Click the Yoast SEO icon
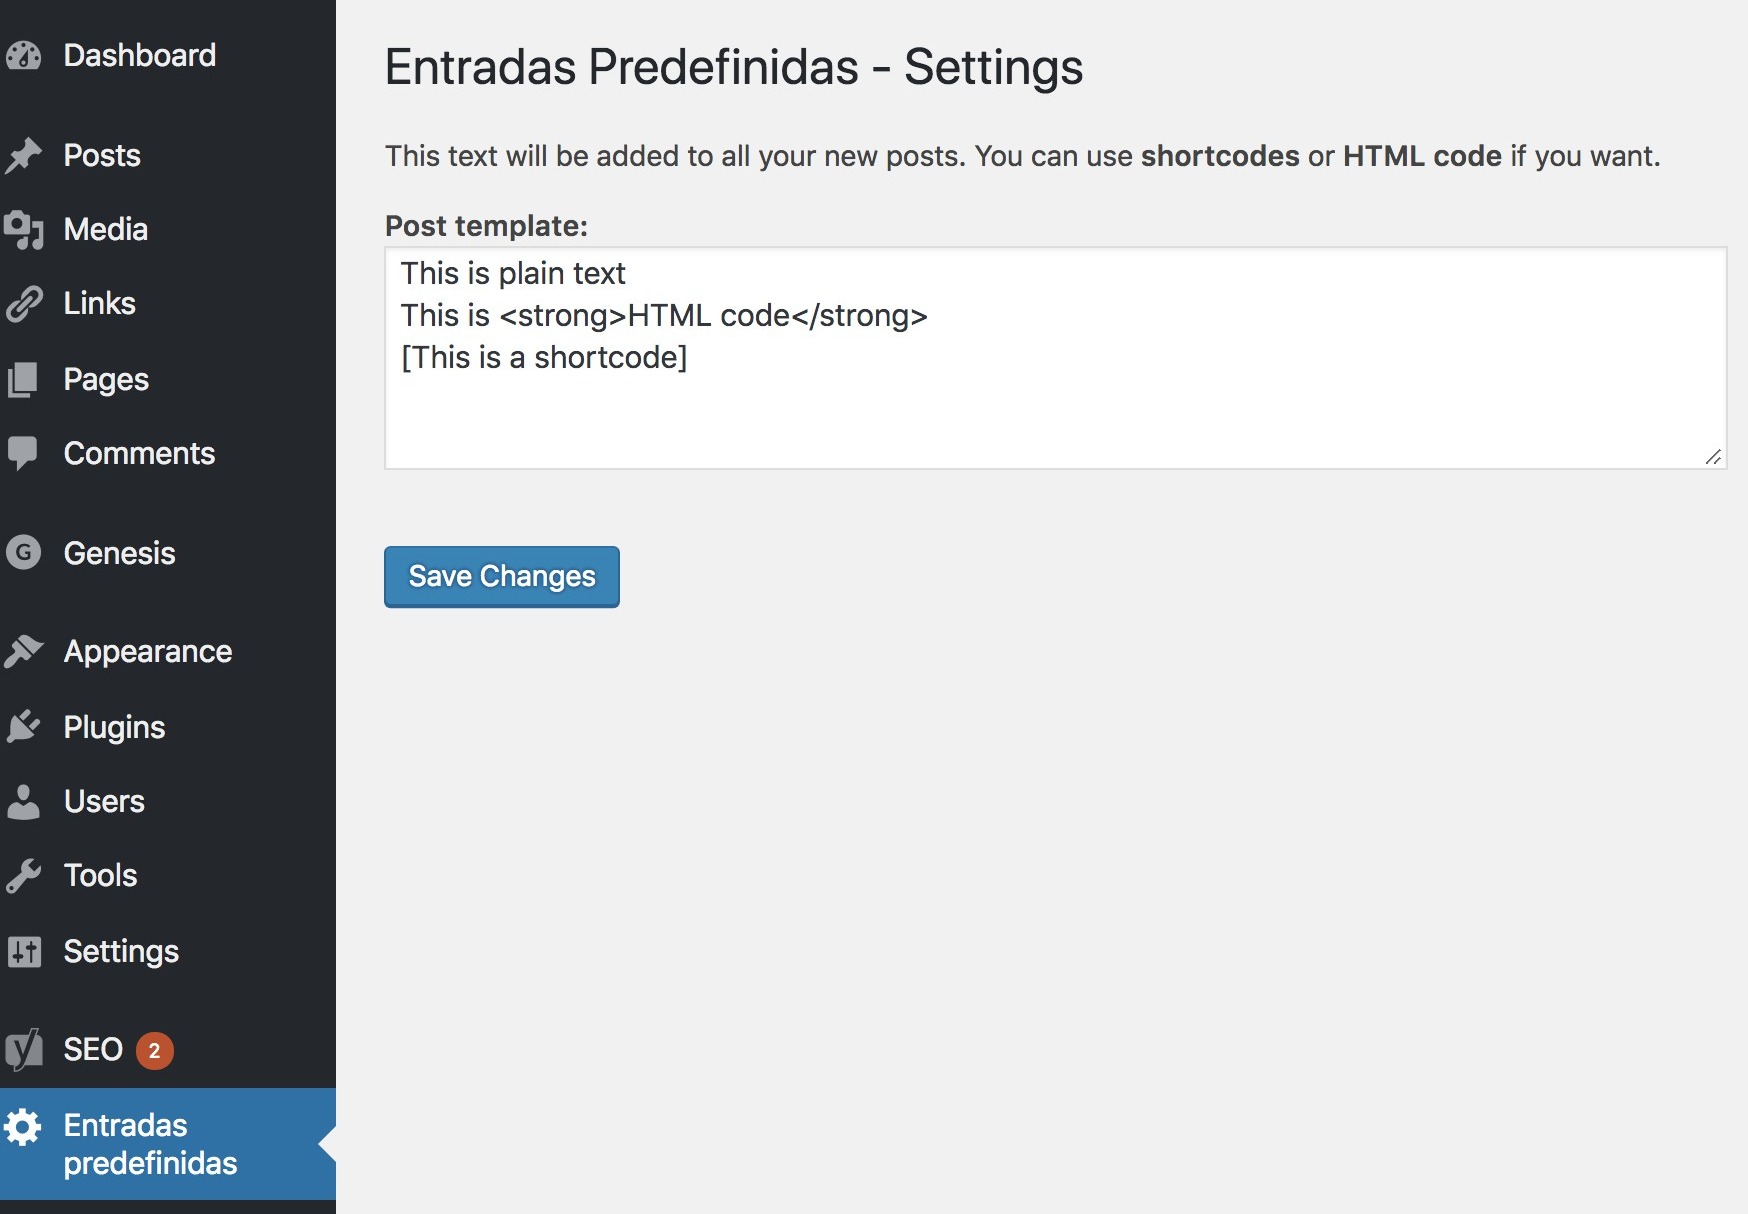 [x=23, y=1049]
